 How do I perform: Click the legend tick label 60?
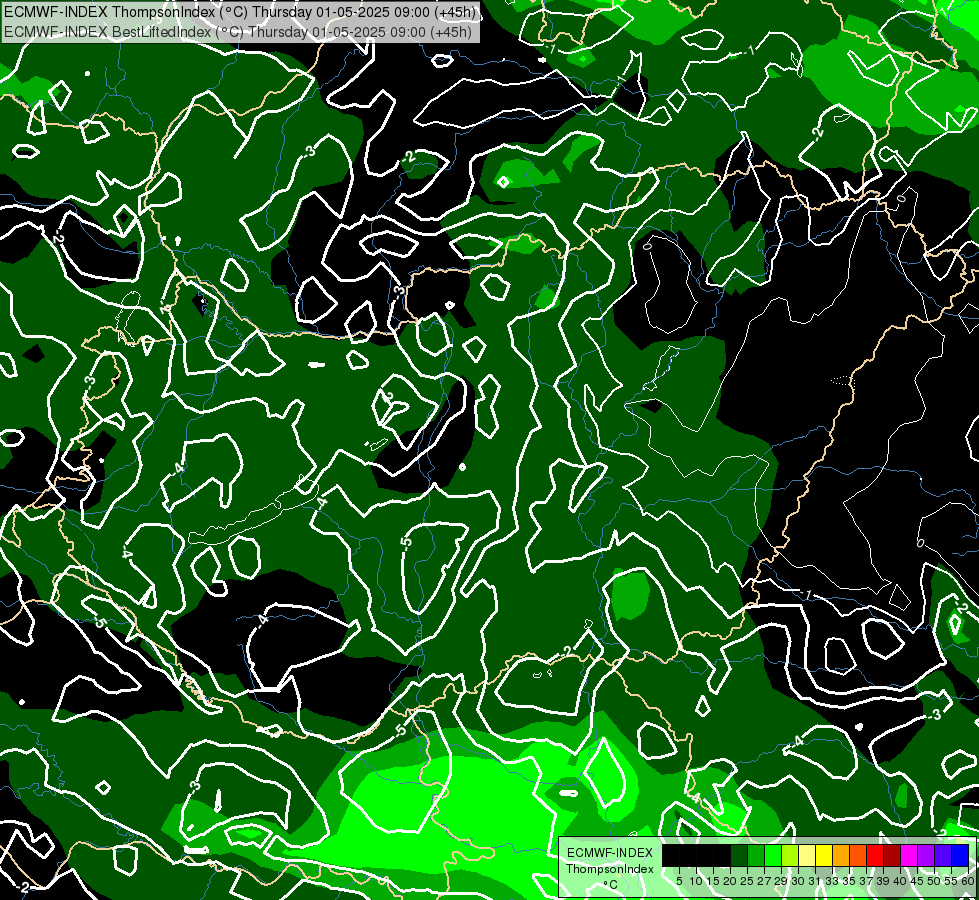coord(968,881)
